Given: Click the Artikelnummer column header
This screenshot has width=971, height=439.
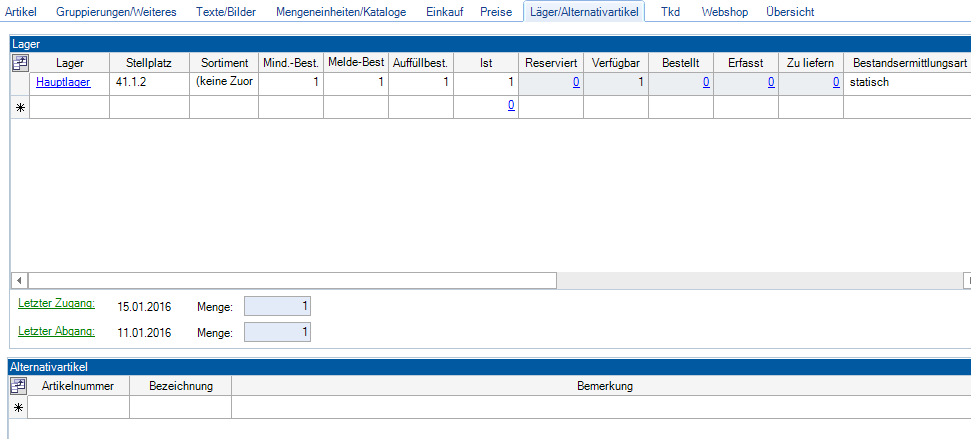Looking at the screenshot, I should [x=79, y=386].
